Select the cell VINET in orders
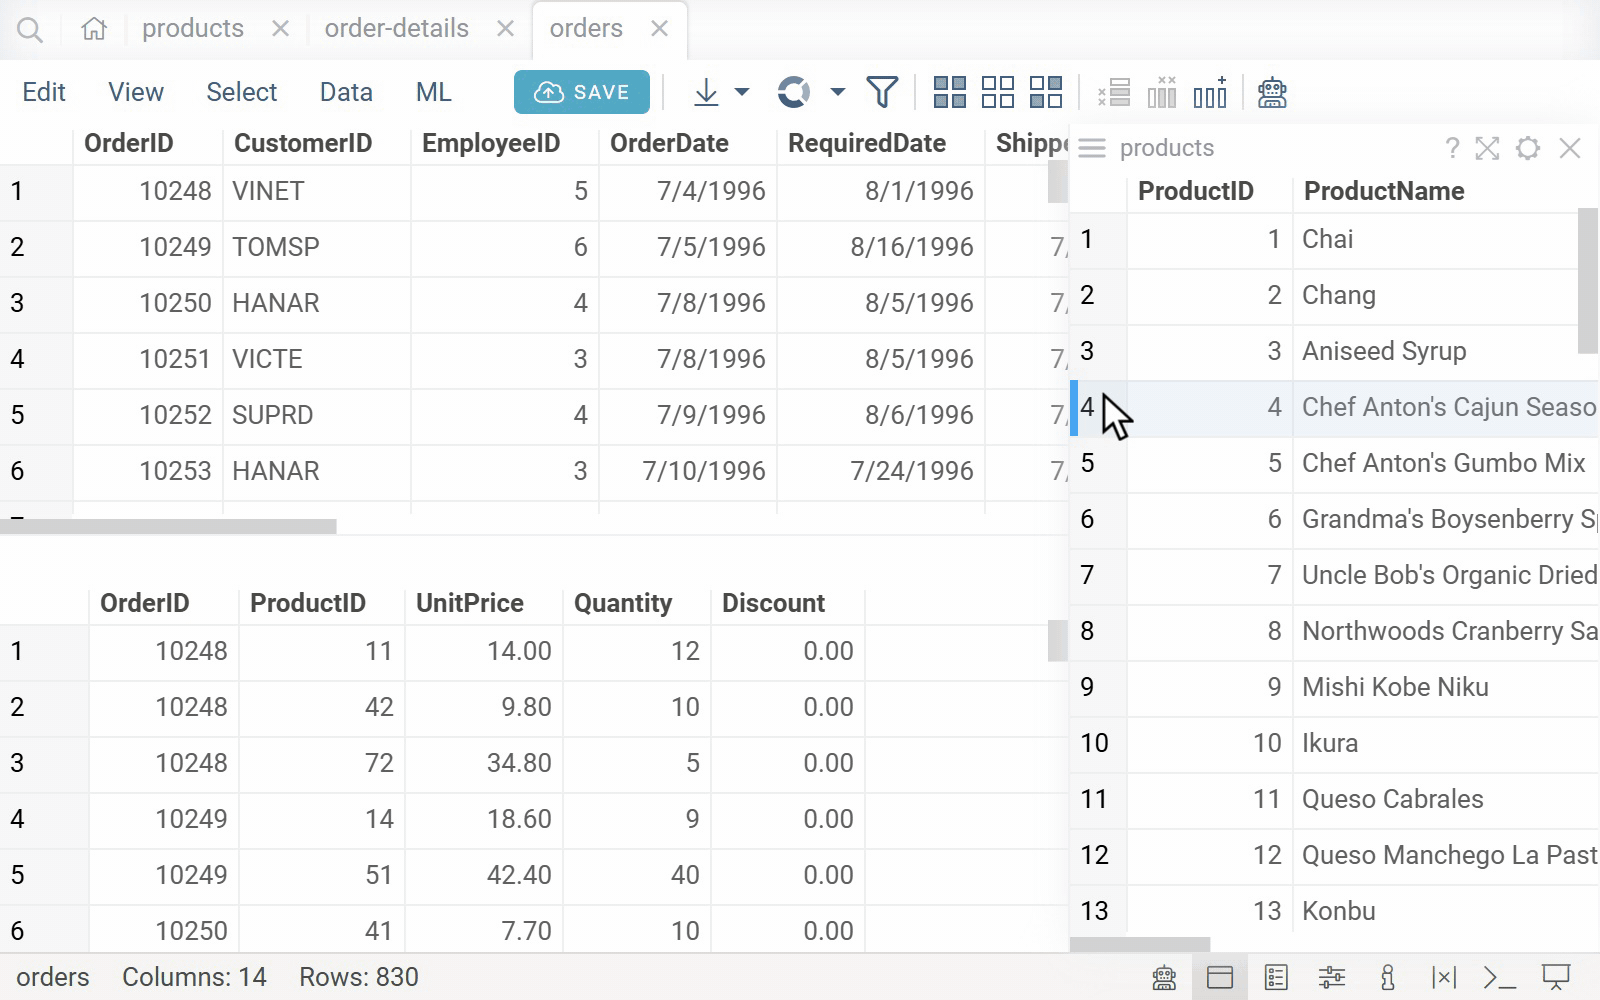Screen dimensions: 1600x1000 tap(316, 191)
